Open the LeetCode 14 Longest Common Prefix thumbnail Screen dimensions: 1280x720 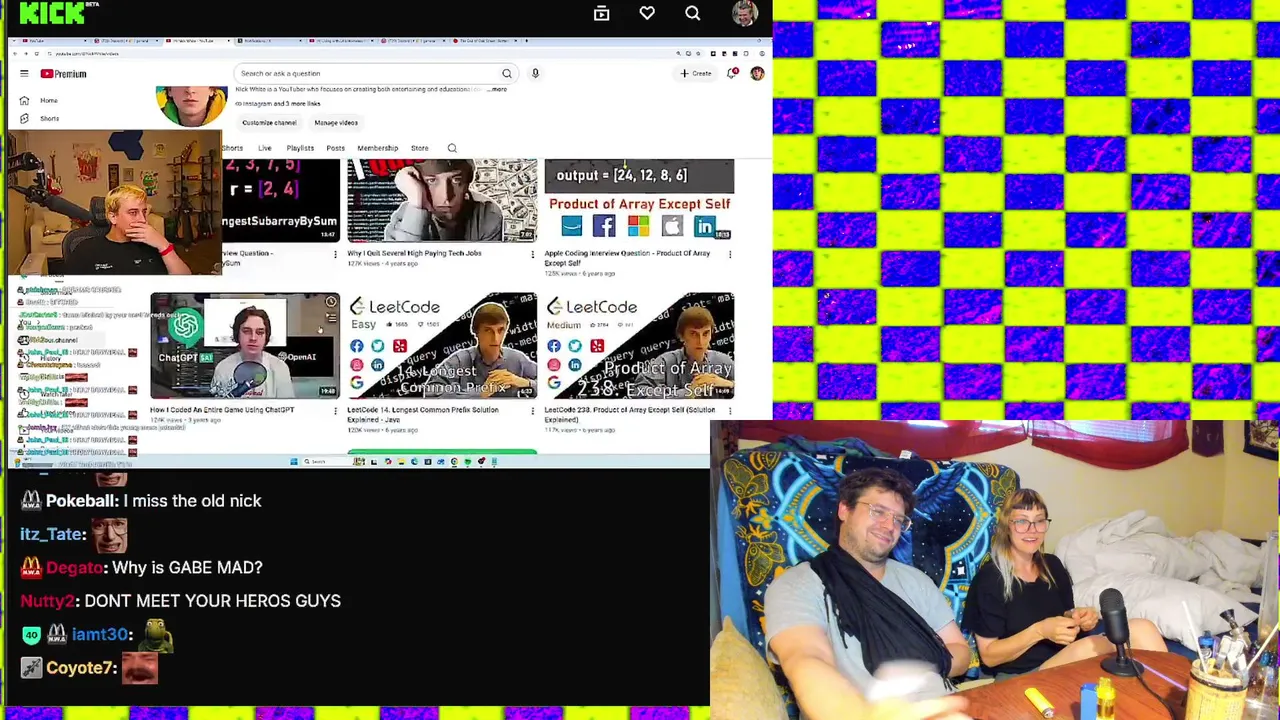tap(442, 345)
